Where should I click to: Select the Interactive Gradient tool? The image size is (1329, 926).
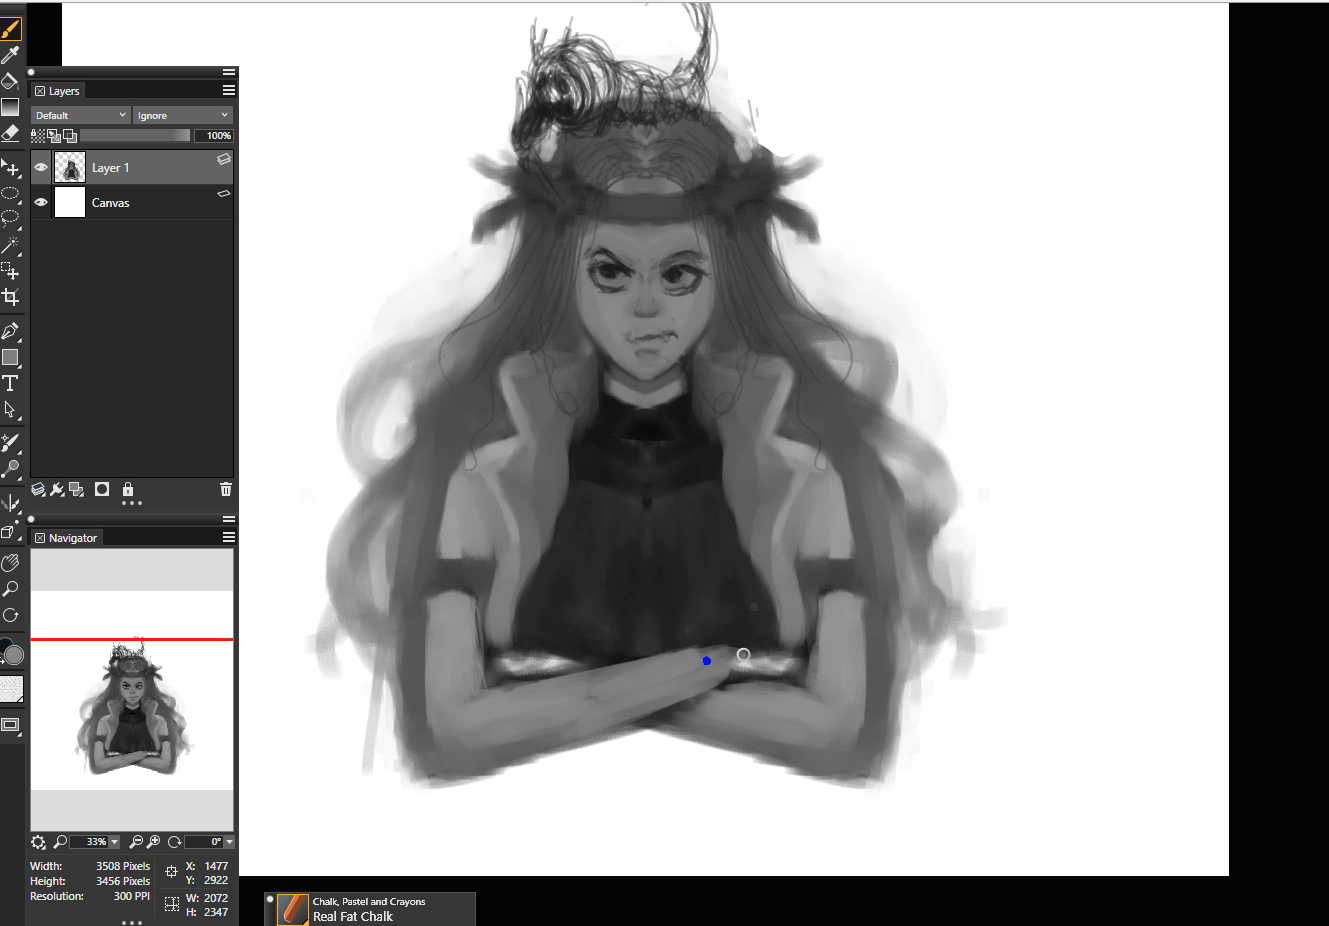pos(11,107)
